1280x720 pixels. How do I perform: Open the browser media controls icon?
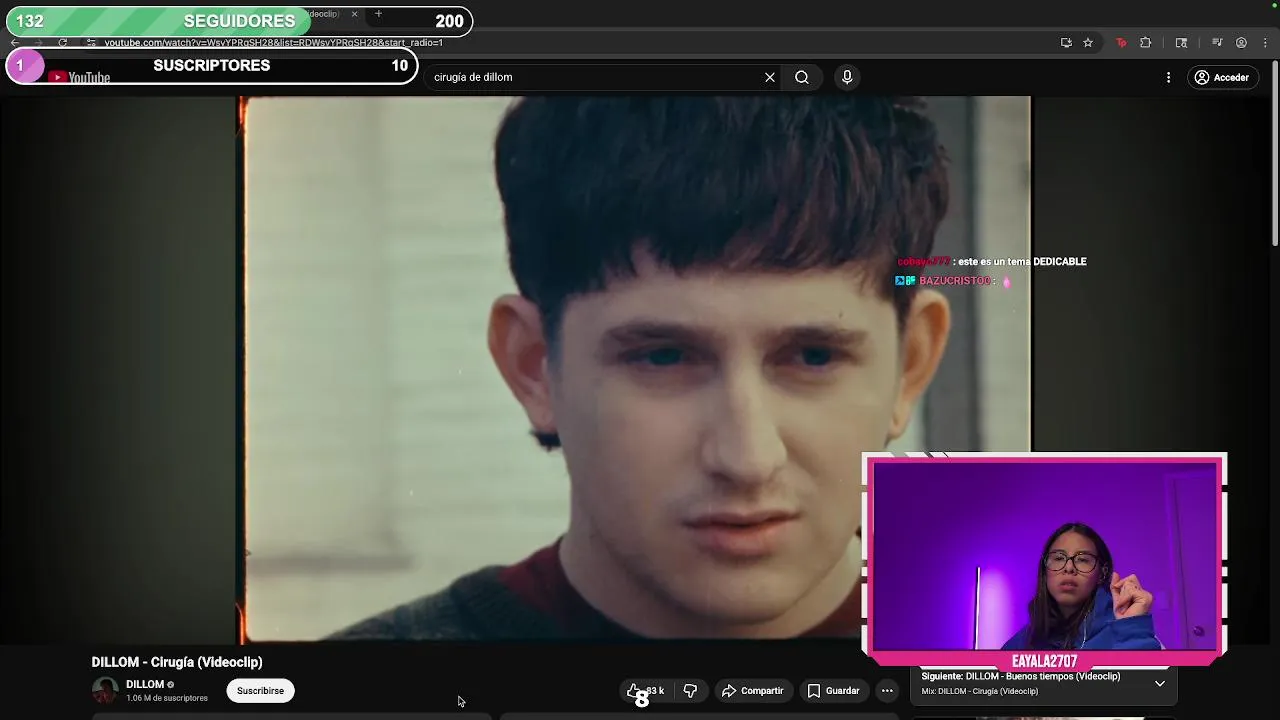pyautogui.click(x=1217, y=43)
